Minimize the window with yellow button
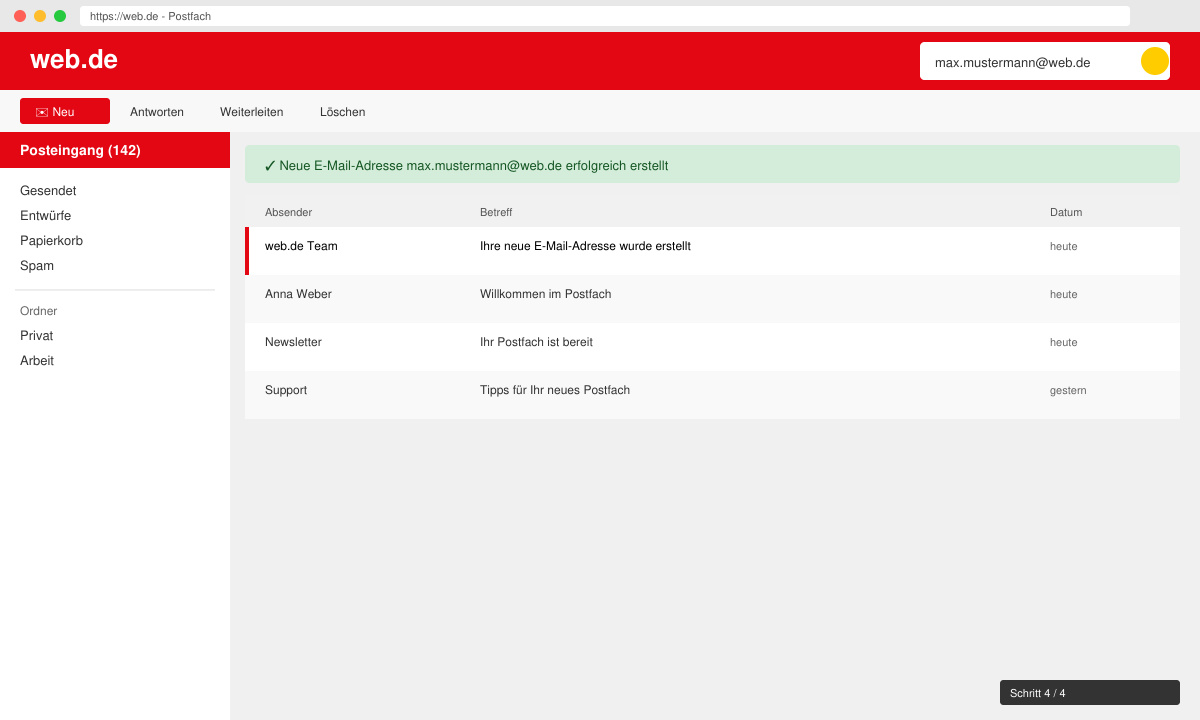Screen dimensions: 1200x720 (x=40, y=16)
